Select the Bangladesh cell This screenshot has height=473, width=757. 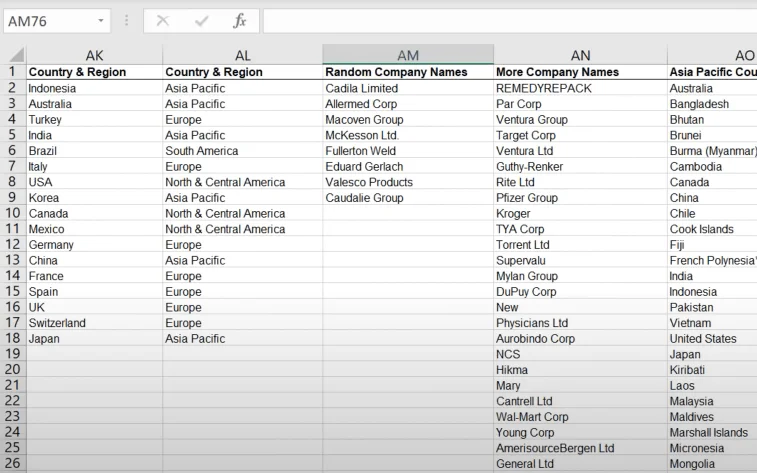712,104
